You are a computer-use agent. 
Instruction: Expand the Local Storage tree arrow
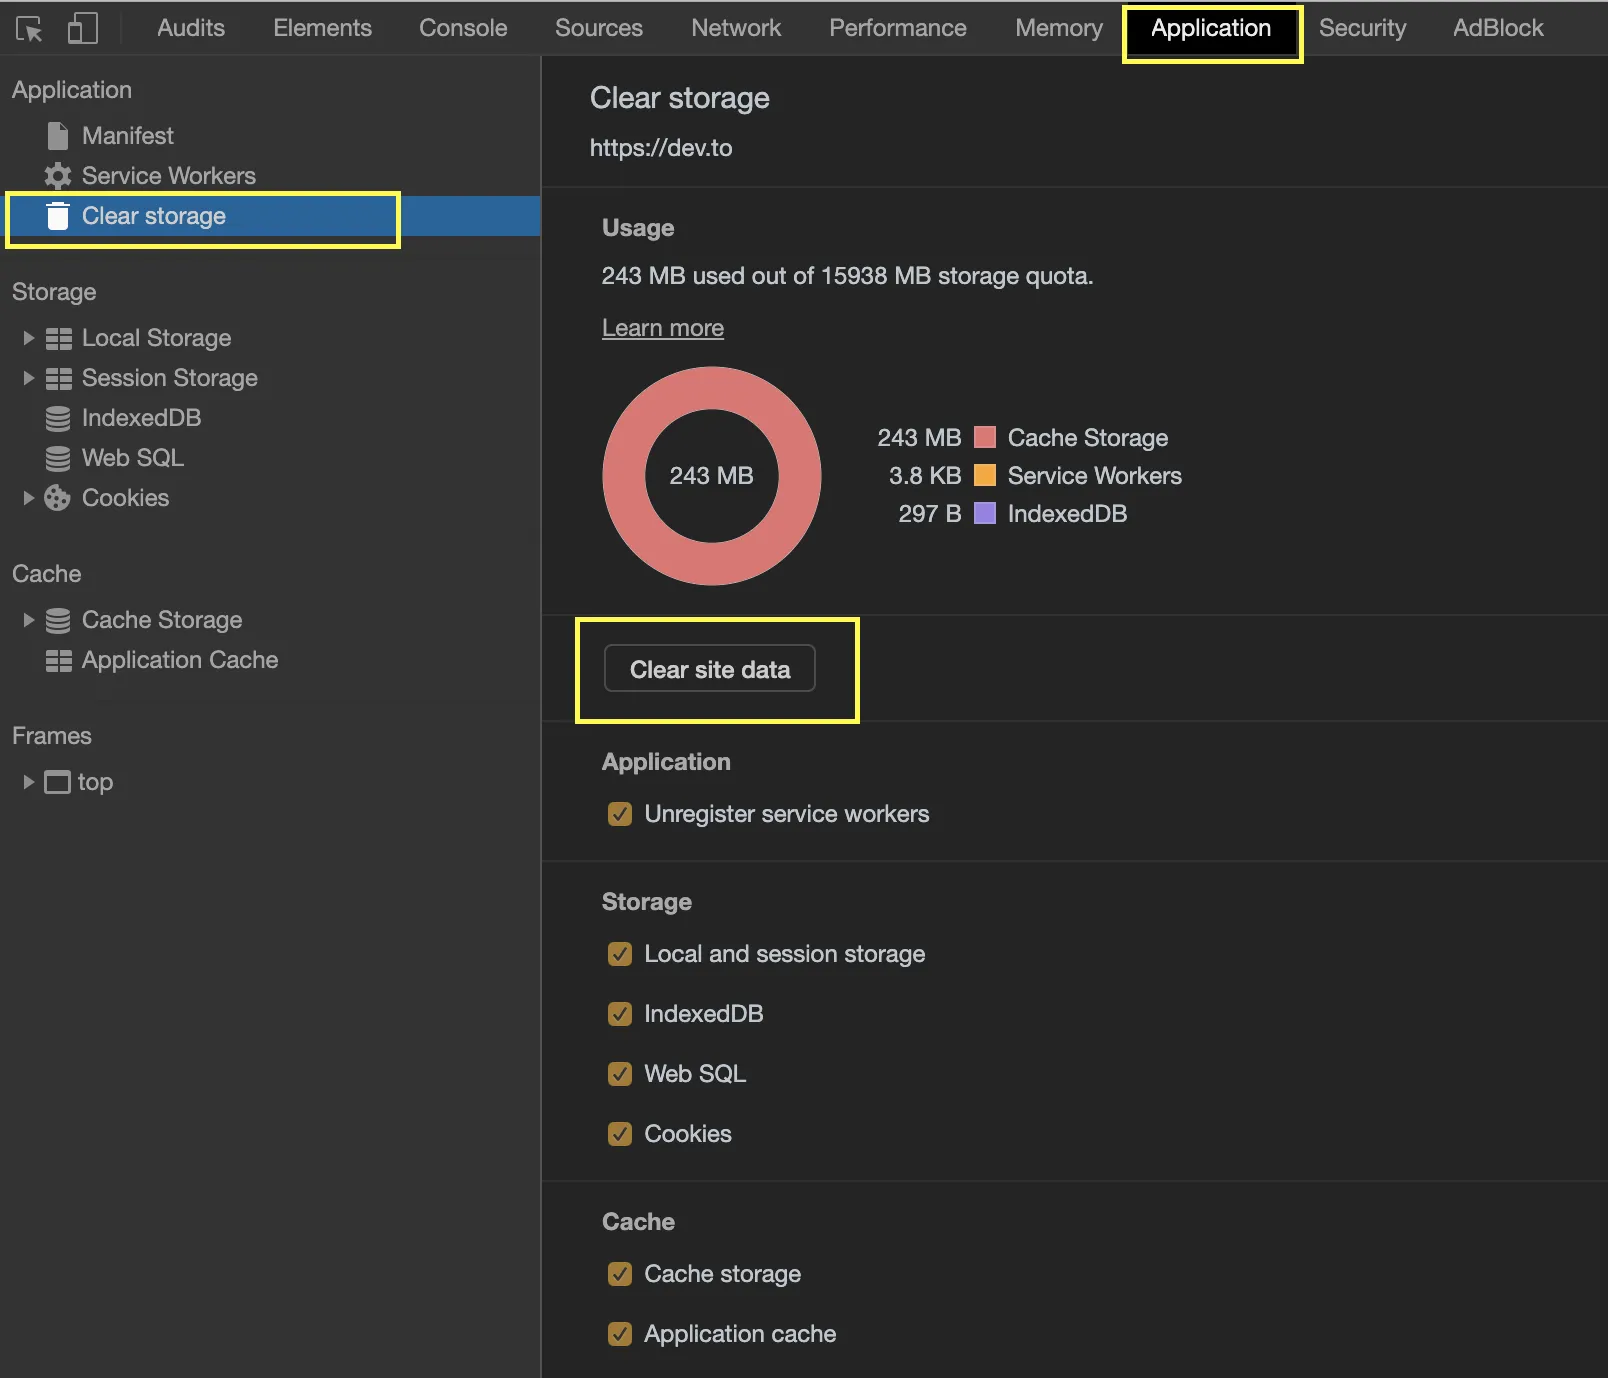(x=28, y=338)
